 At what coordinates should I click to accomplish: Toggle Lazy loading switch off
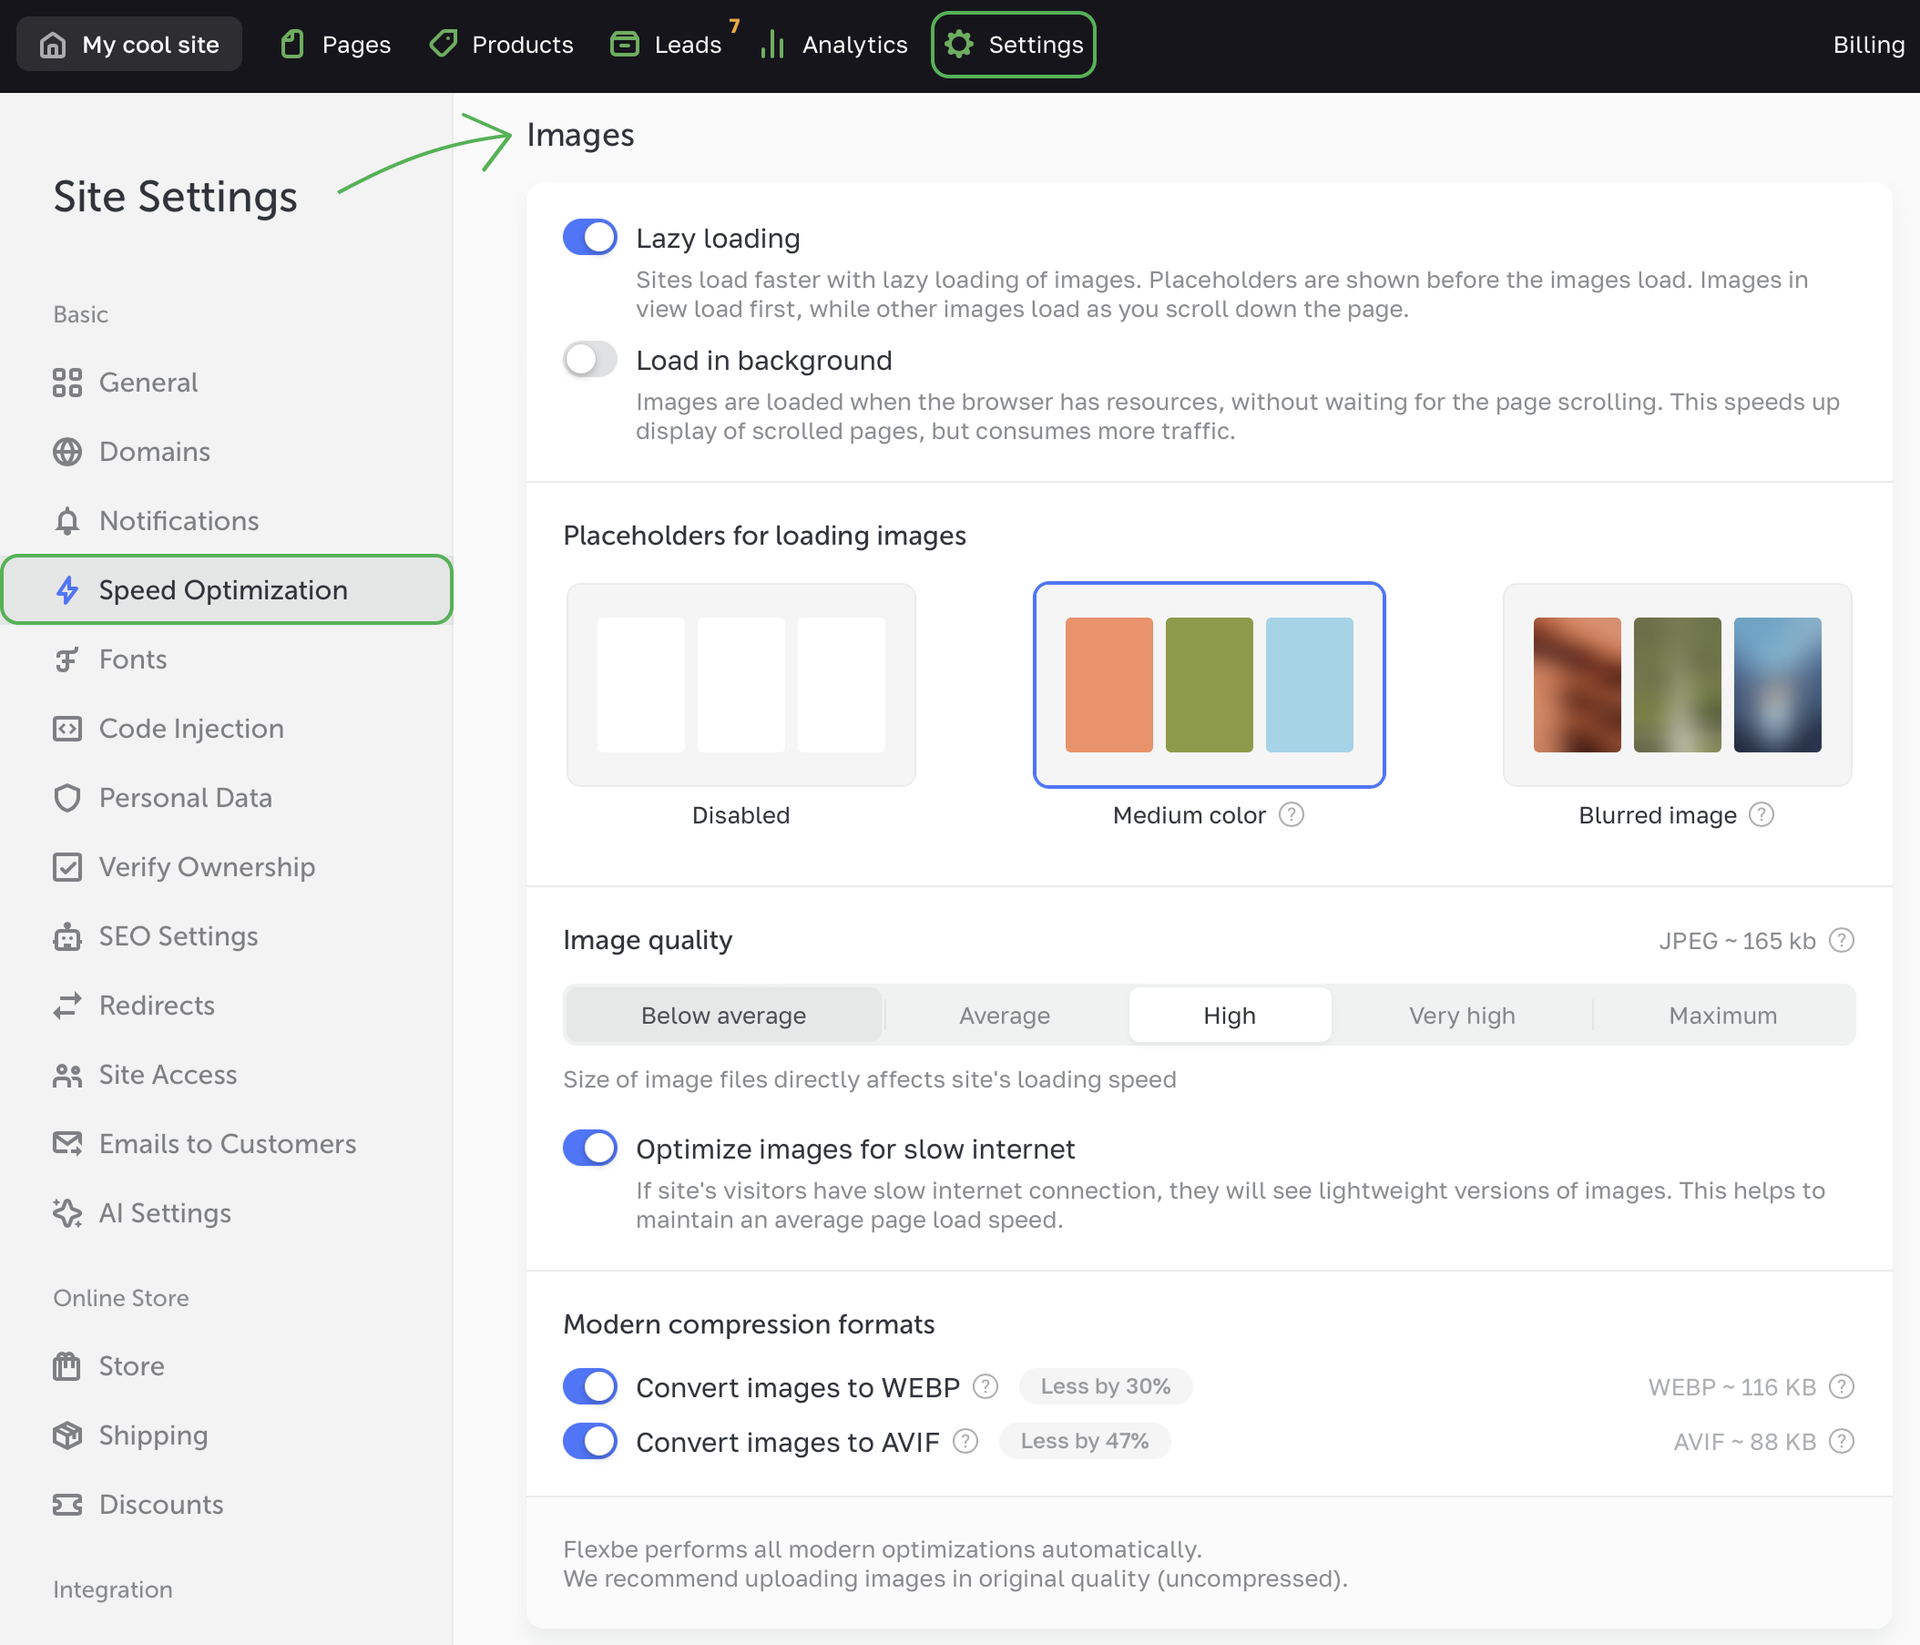tap(590, 238)
